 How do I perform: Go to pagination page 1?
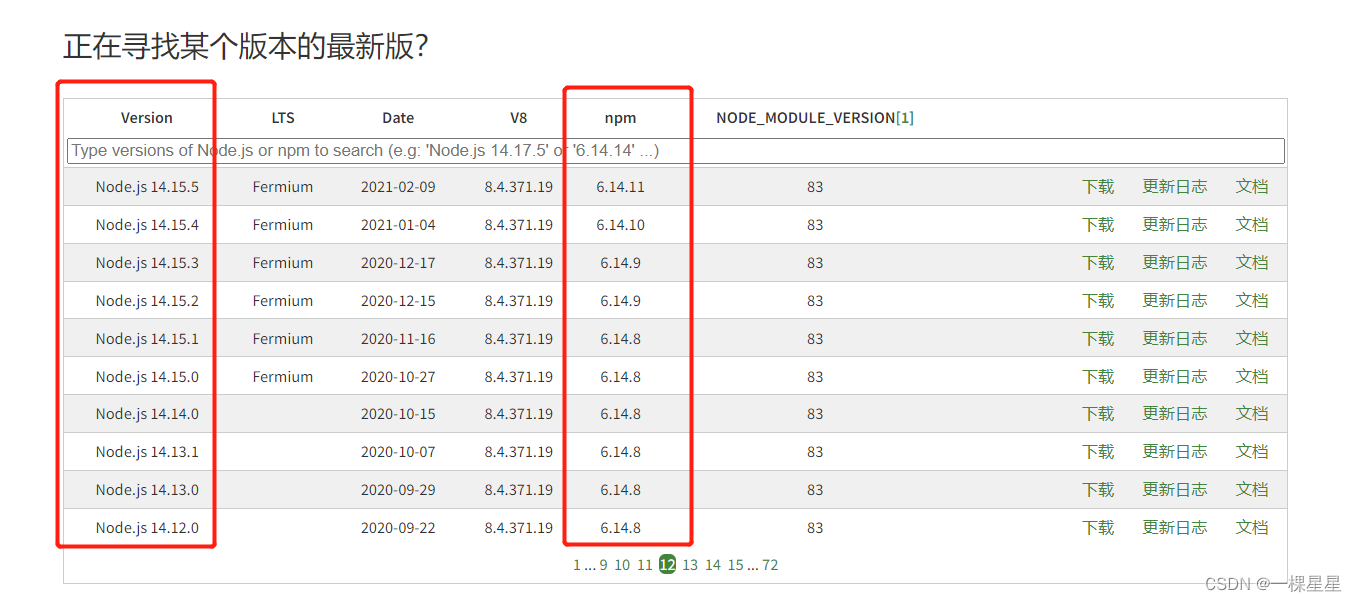(577, 565)
